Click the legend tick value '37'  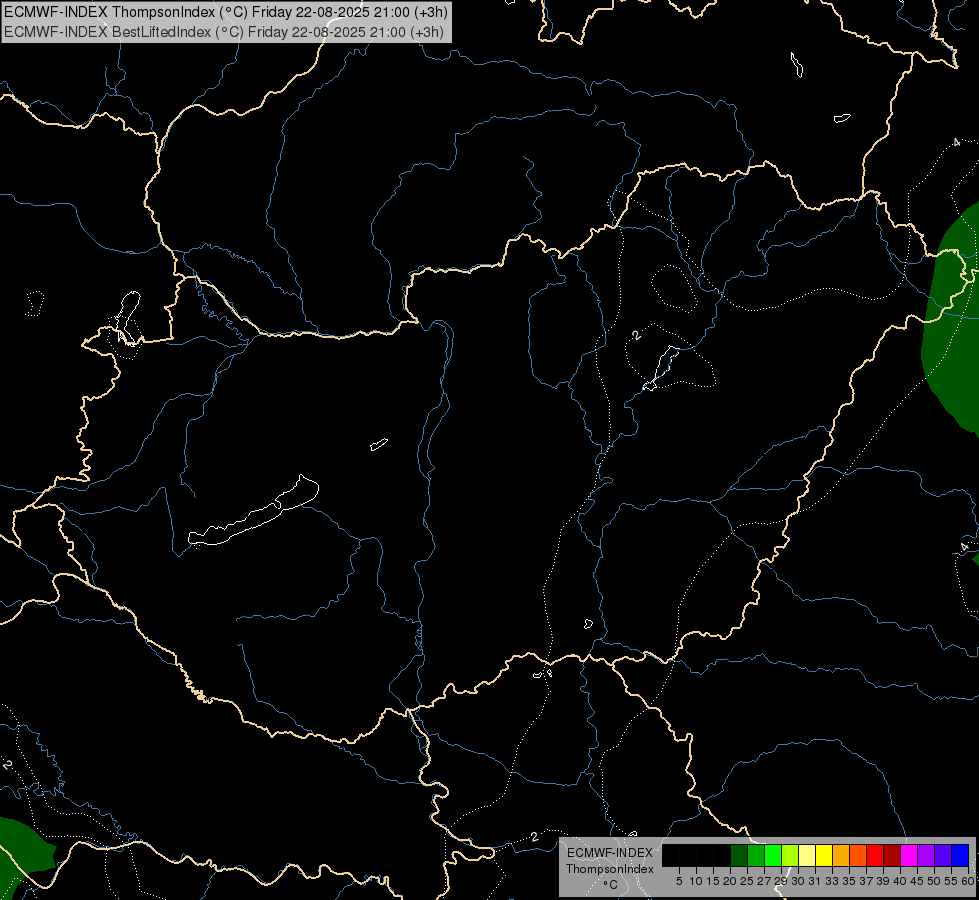click(x=866, y=881)
